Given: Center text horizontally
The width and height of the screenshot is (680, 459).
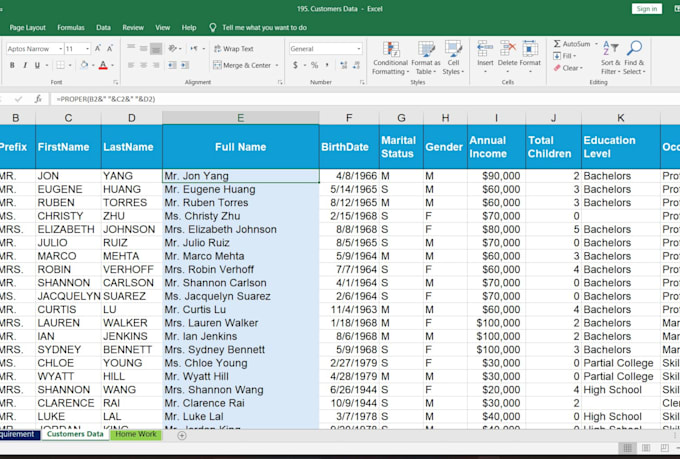Looking at the screenshot, I should click(144, 65).
